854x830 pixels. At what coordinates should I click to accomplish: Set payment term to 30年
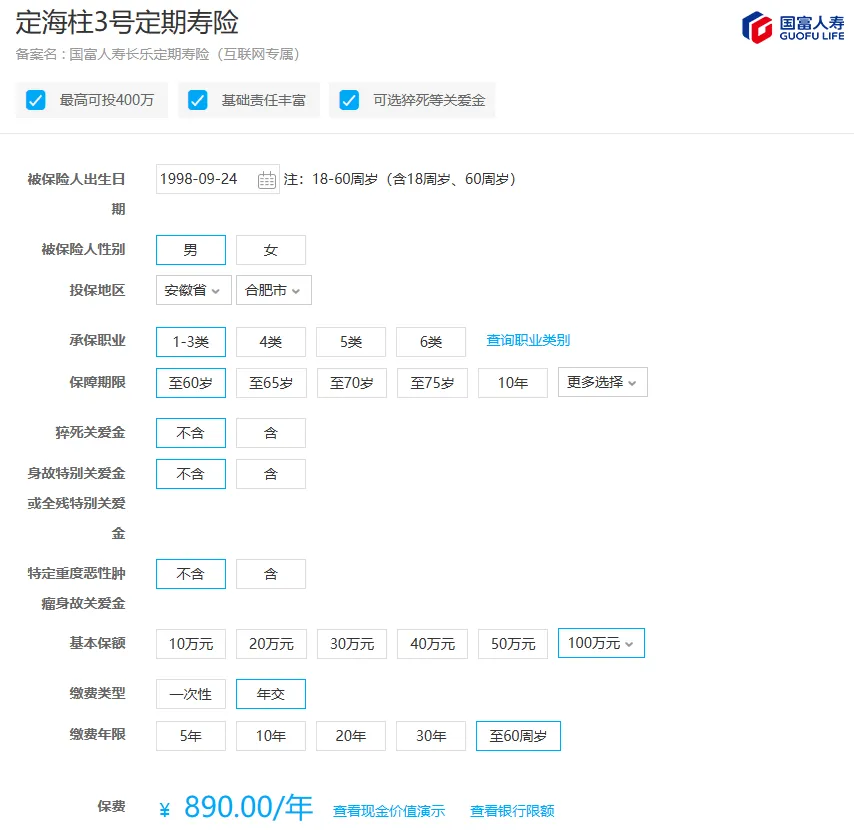tap(431, 736)
